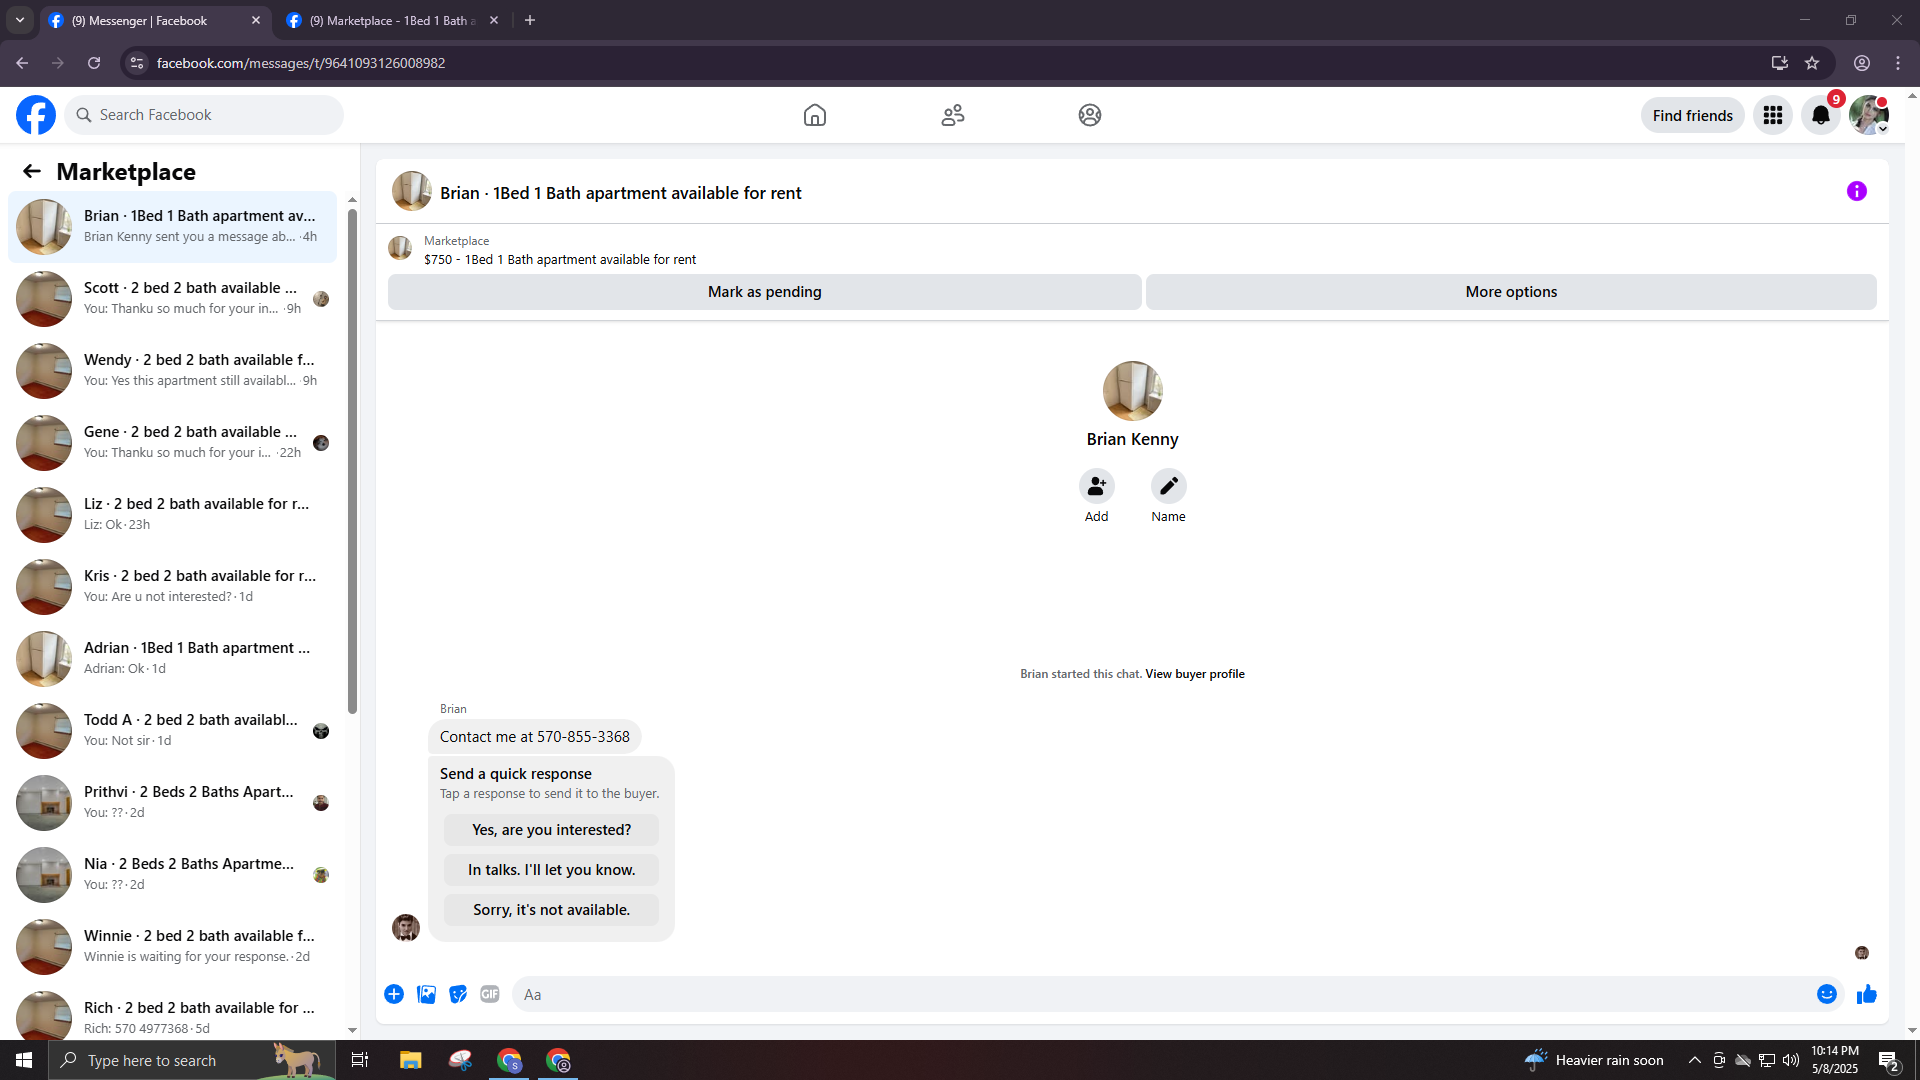Viewport: 1920px width, 1080px height.
Task: Open the account profile picture menu
Action: [x=1869, y=115]
